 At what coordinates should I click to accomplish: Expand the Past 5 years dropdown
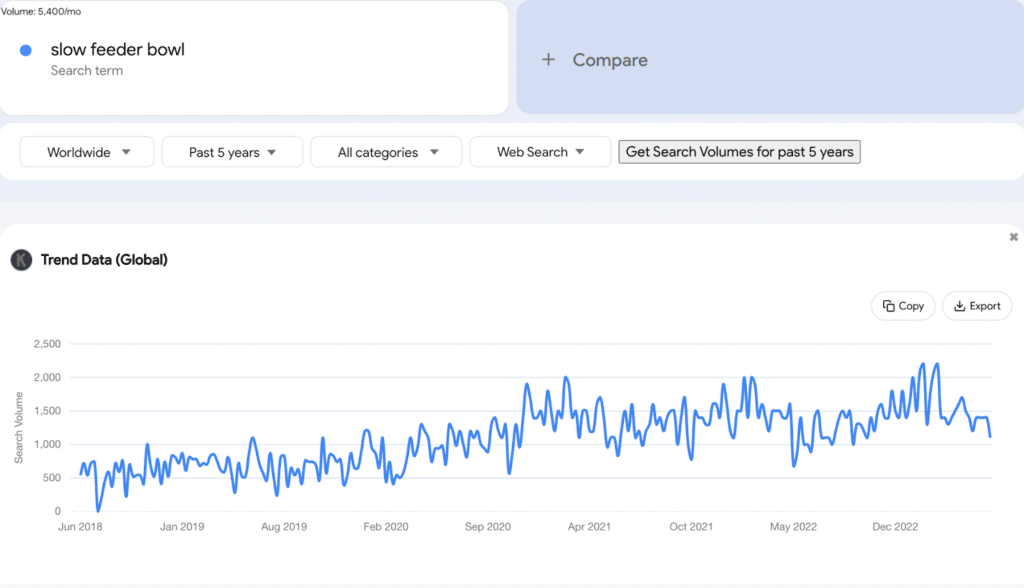(x=232, y=152)
